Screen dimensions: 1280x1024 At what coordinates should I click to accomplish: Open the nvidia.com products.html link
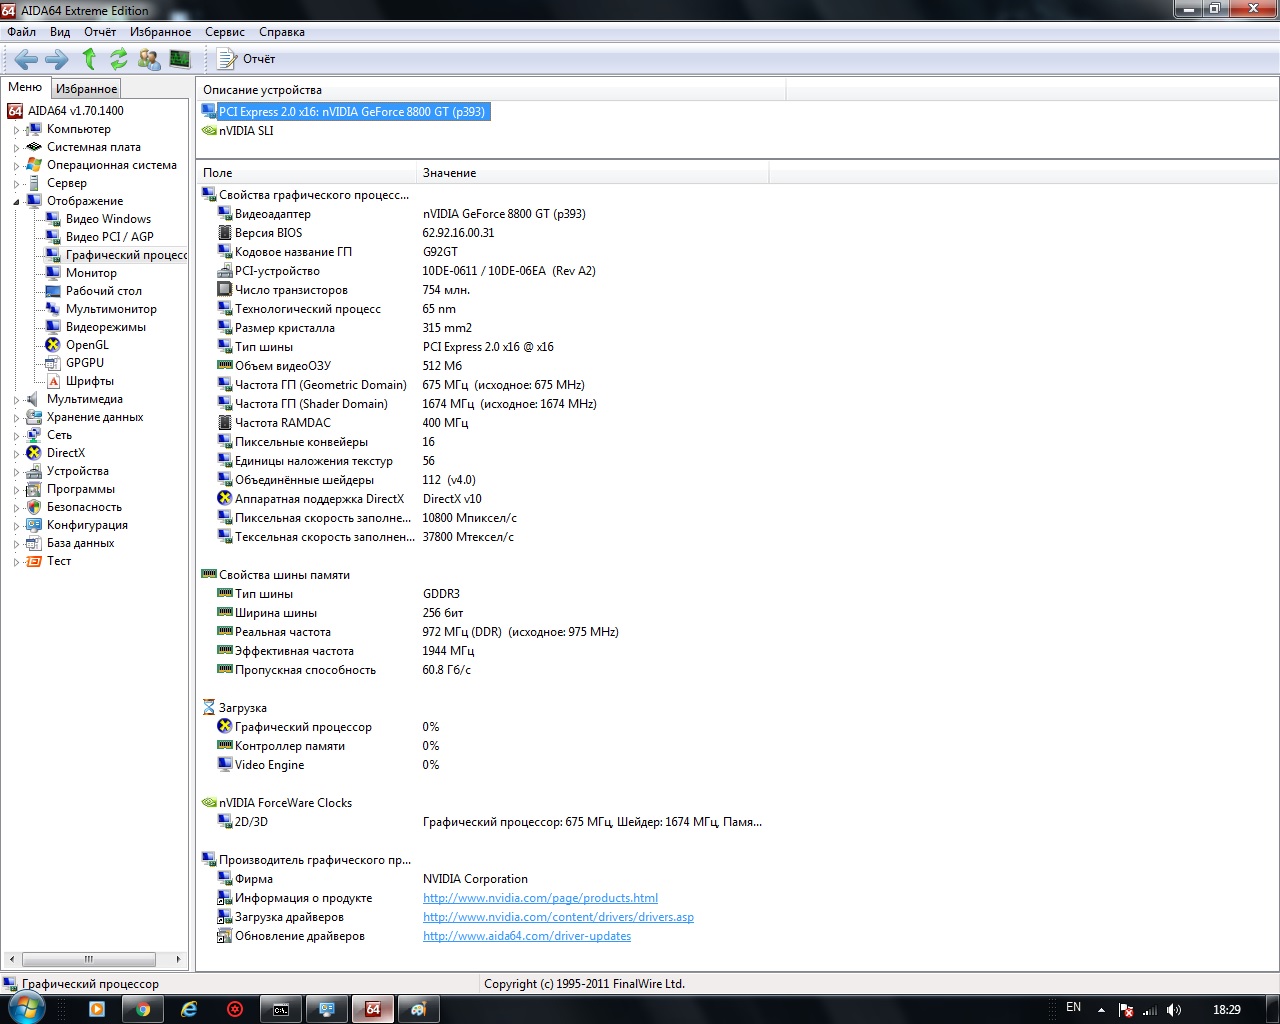[540, 898]
